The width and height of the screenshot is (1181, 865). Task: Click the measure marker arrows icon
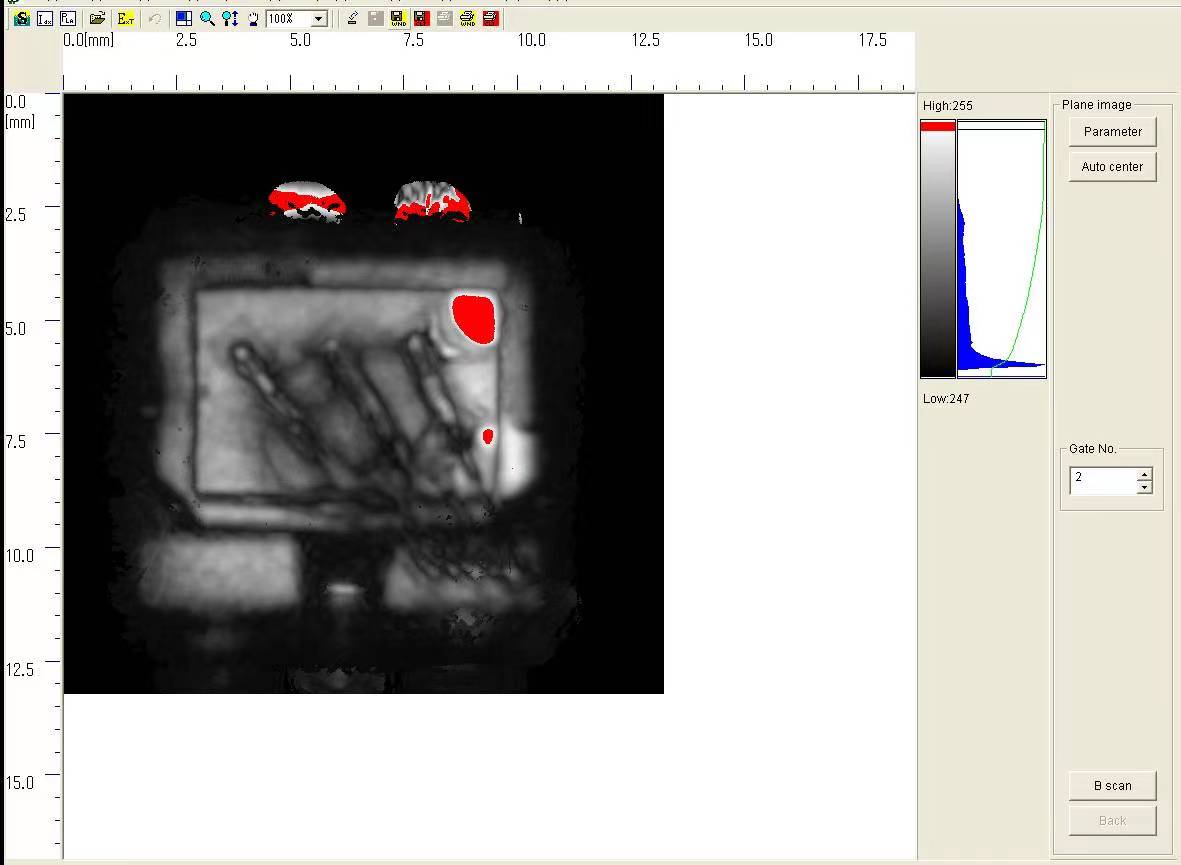coord(230,18)
